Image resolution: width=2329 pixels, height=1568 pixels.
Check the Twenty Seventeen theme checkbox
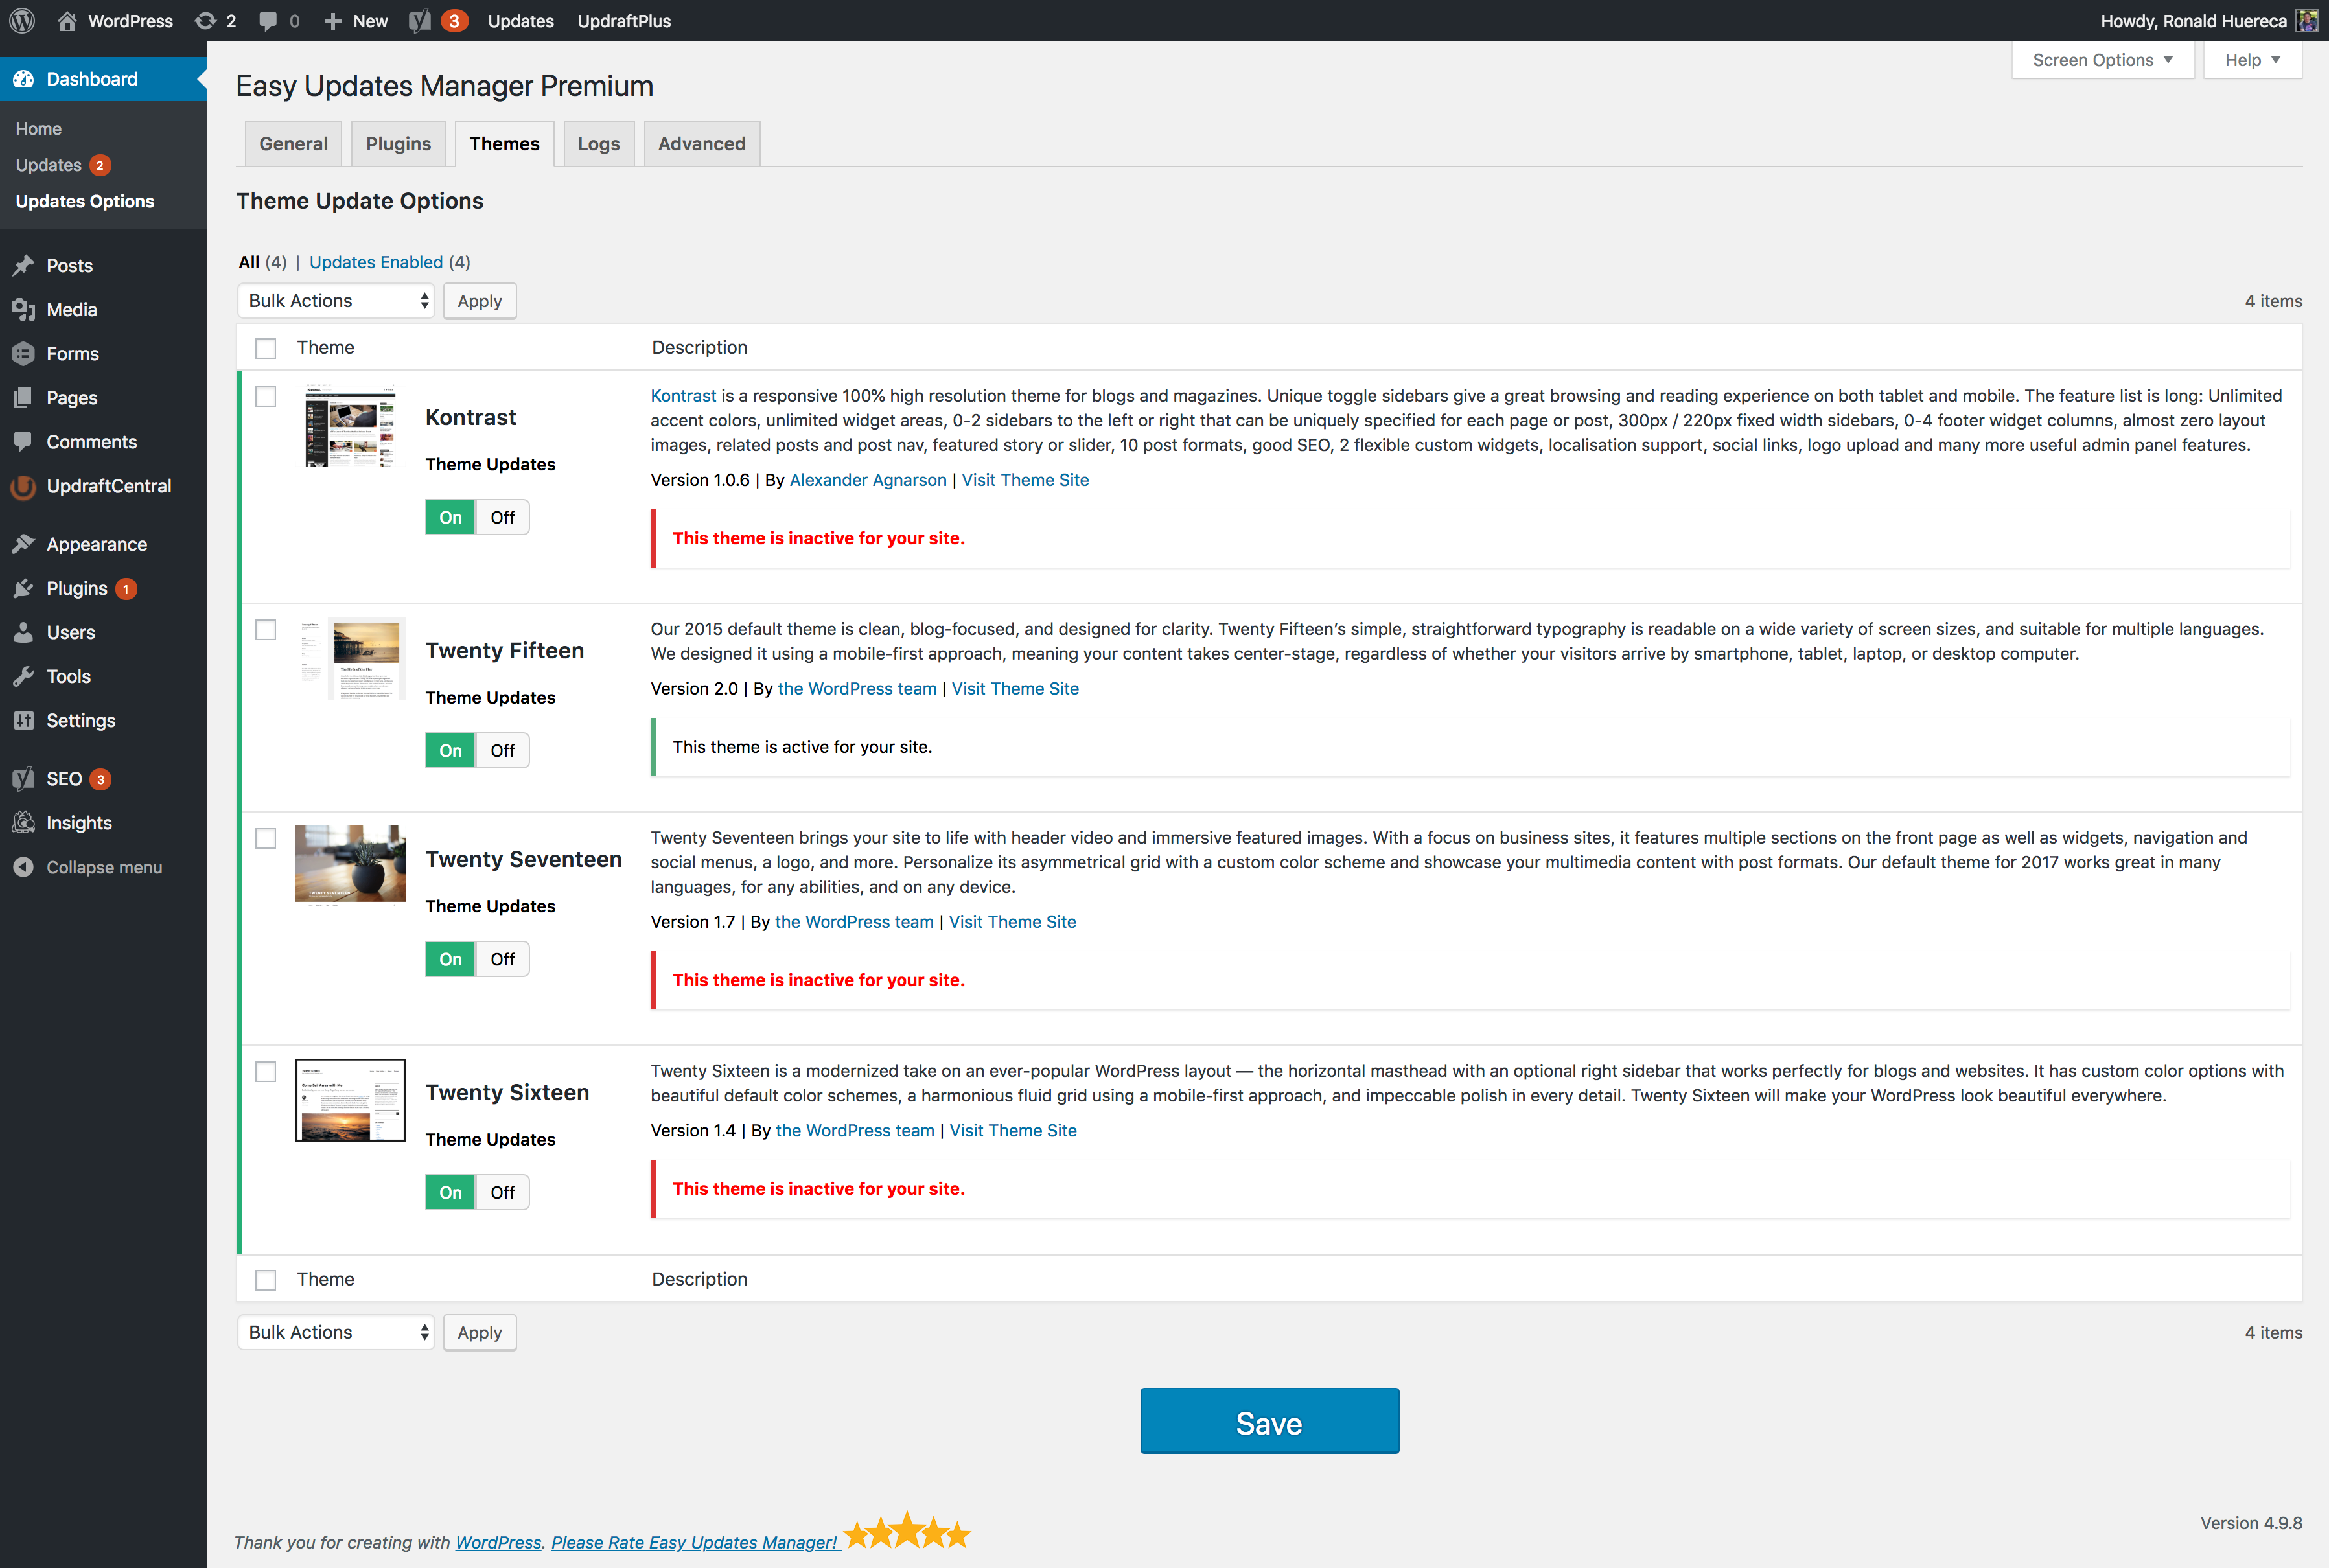(x=265, y=839)
